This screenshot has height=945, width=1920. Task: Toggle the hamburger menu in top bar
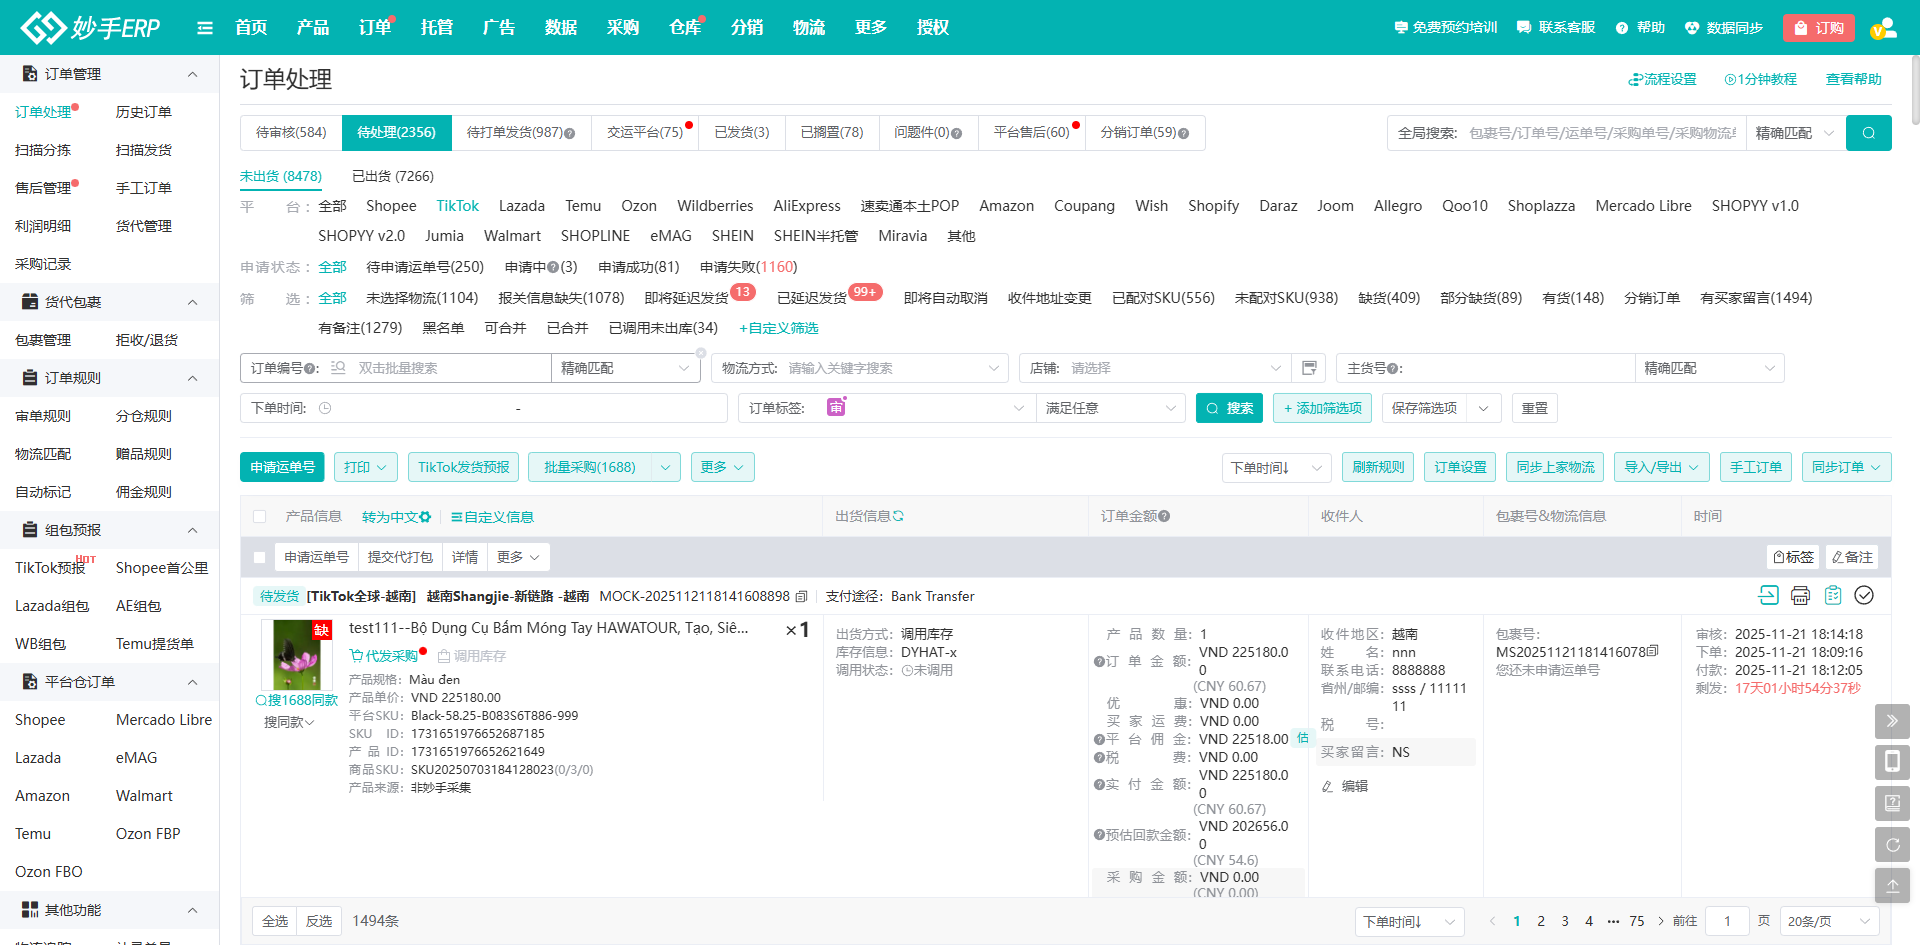tap(205, 28)
